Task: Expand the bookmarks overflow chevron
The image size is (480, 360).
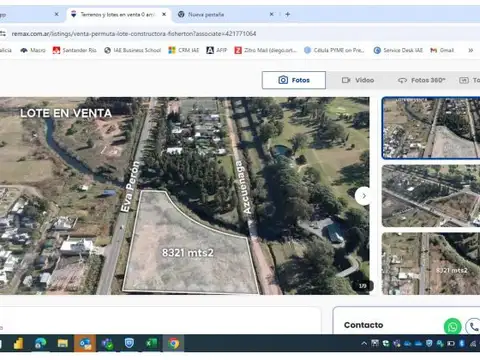Action: tap(470, 50)
